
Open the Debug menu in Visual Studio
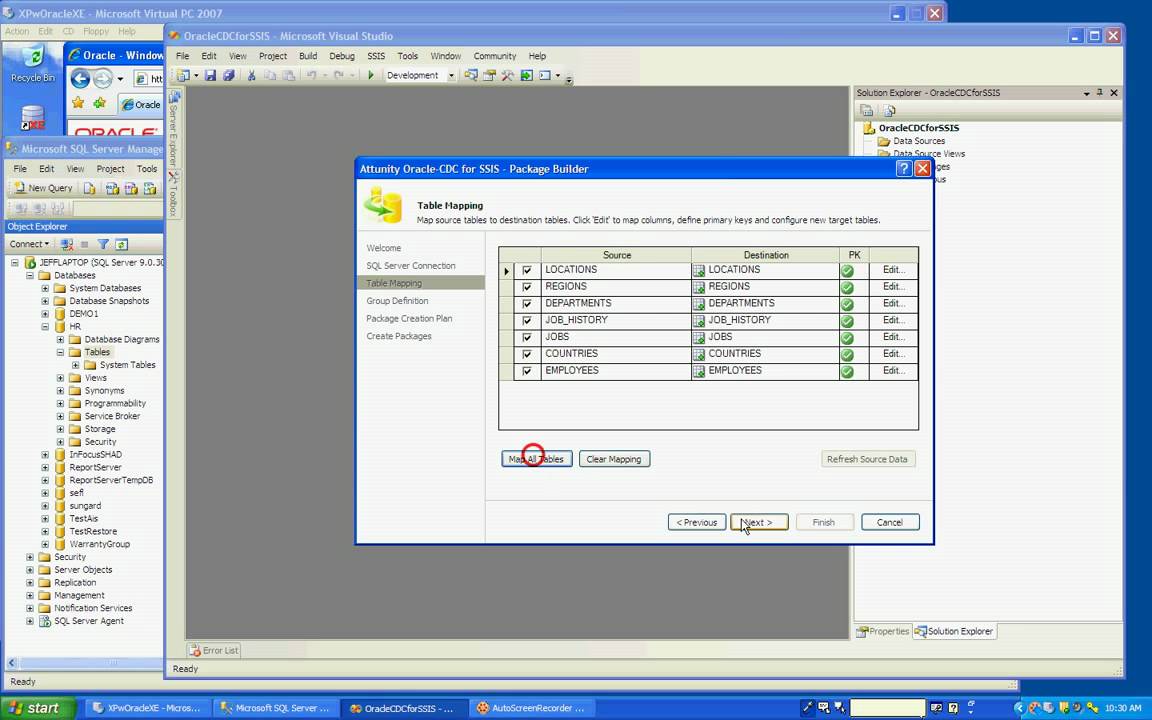(342, 56)
